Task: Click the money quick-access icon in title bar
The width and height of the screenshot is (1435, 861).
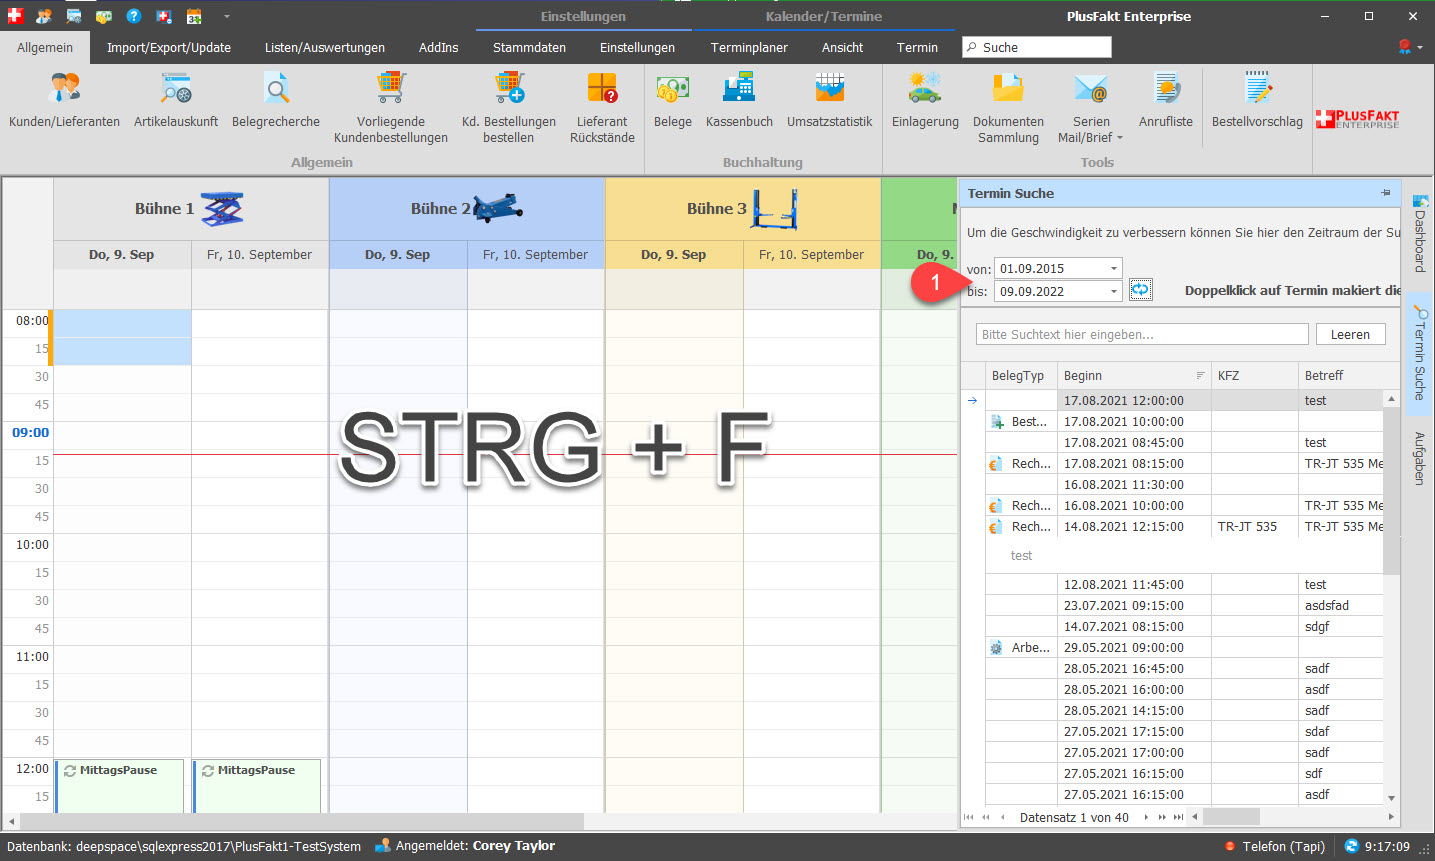Action: (104, 16)
